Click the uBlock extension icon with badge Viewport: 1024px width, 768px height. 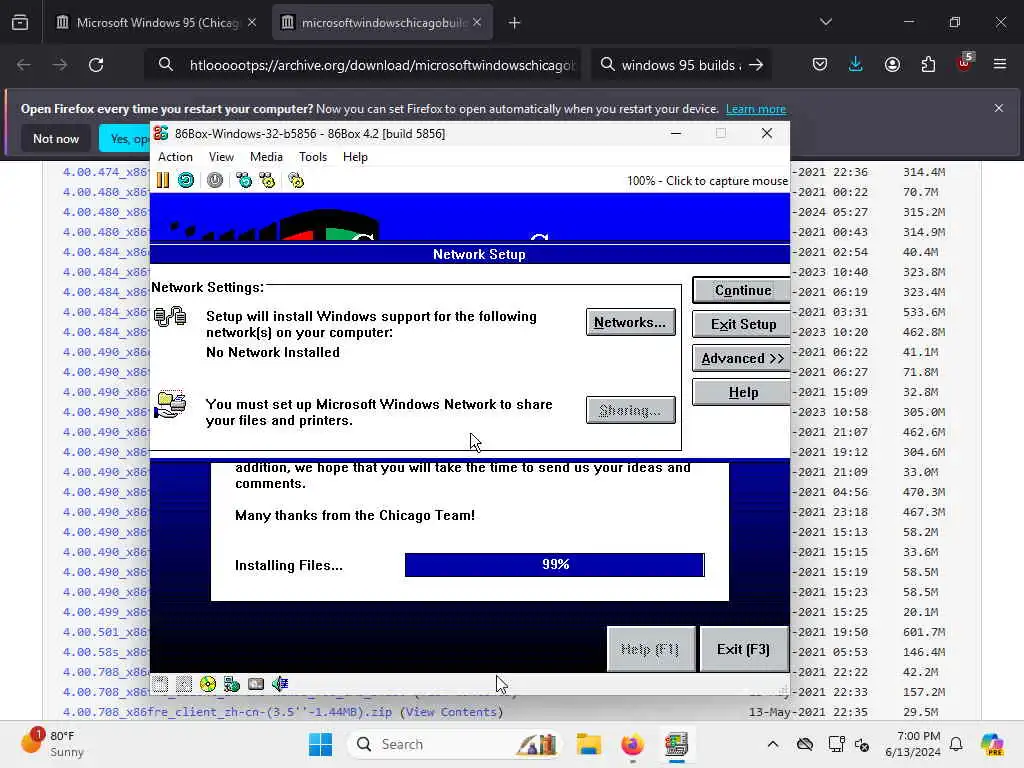[x=965, y=63]
